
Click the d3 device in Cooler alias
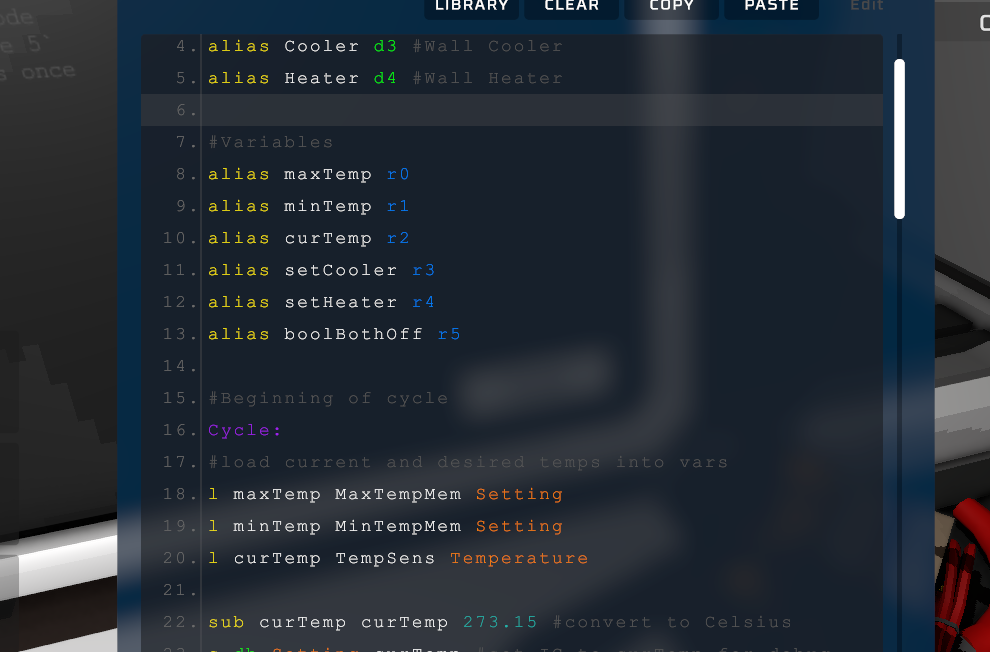click(x=385, y=46)
